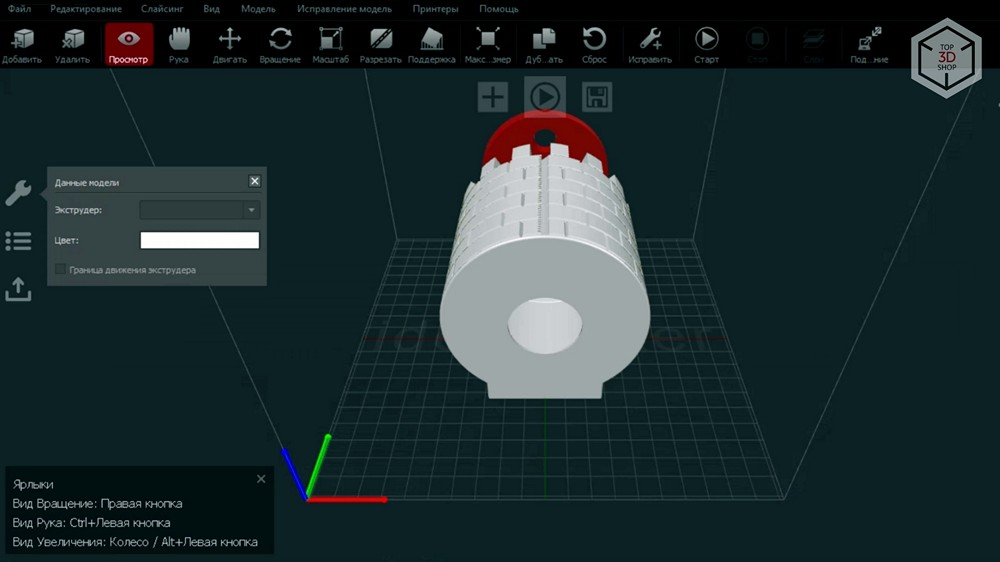Screen dimensions: 1000x562
Task: Open the Принтеры menu
Action: (436, 9)
